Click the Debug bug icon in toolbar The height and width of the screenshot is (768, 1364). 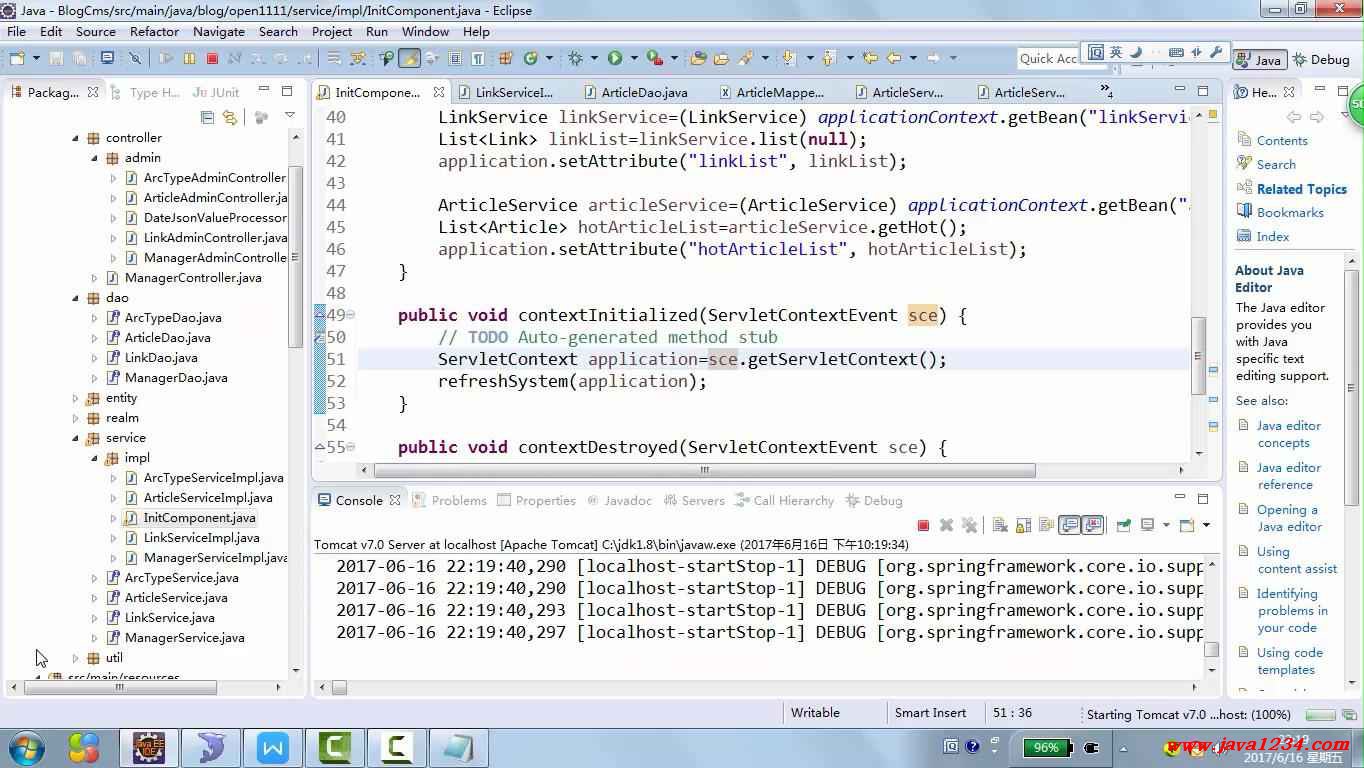click(x=575, y=58)
